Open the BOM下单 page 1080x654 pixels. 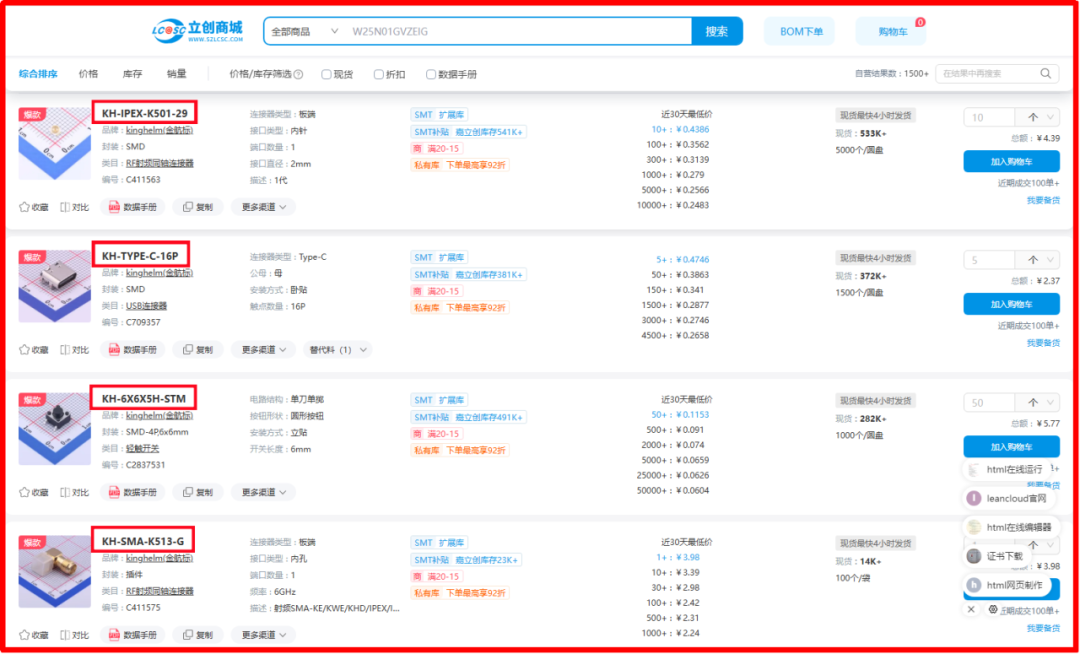(800, 32)
